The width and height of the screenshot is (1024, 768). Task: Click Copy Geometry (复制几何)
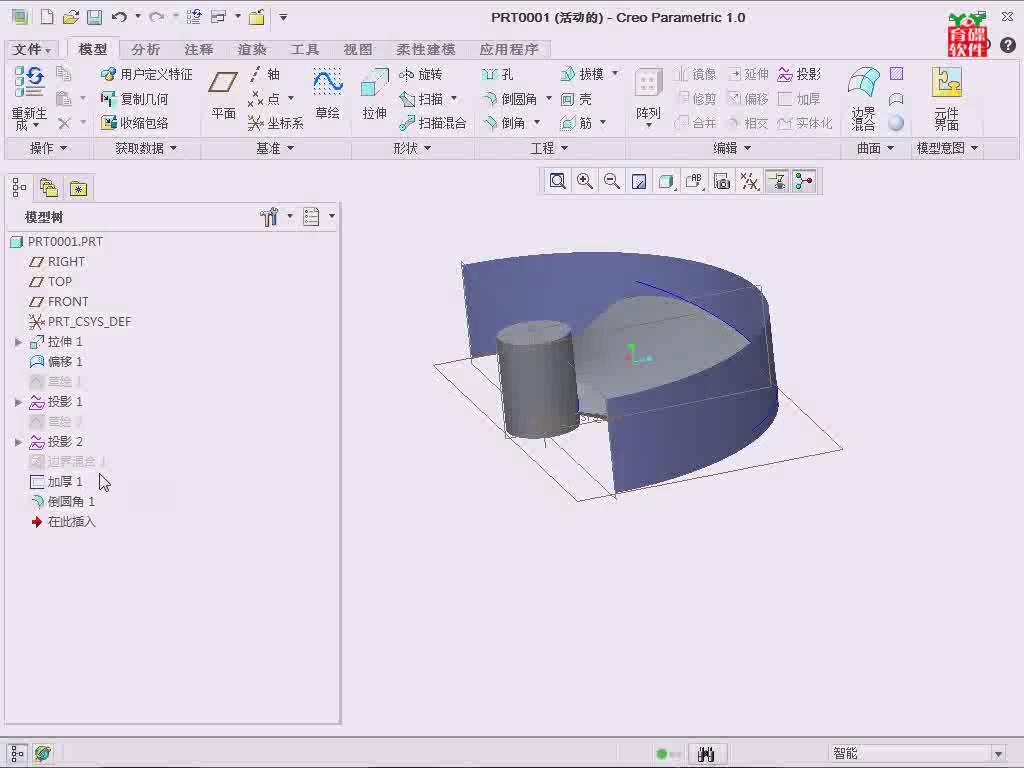click(x=135, y=99)
